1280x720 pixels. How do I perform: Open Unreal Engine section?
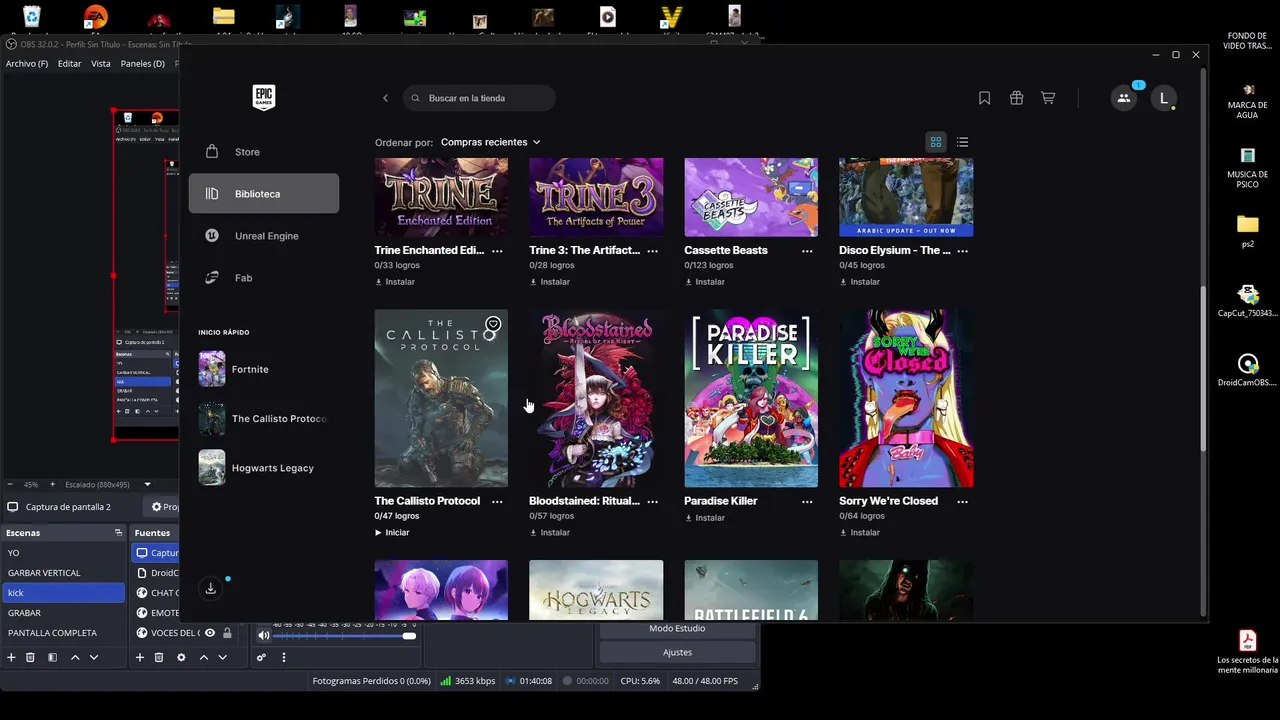click(x=264, y=236)
